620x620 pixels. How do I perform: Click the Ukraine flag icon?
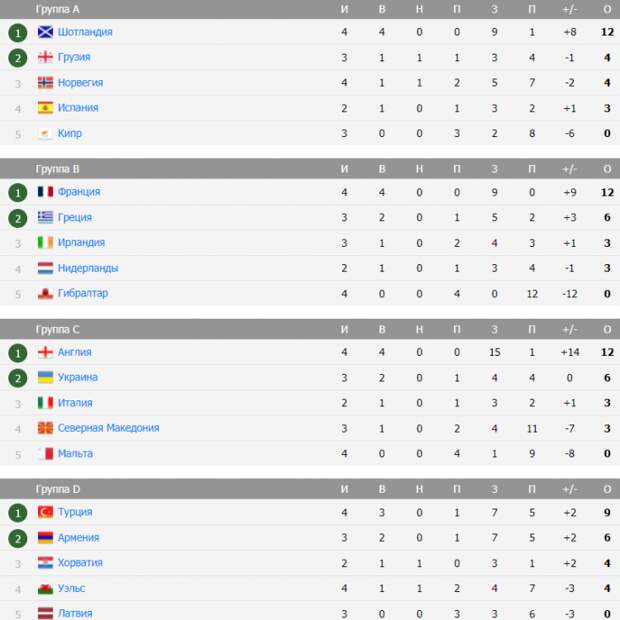click(x=45, y=377)
